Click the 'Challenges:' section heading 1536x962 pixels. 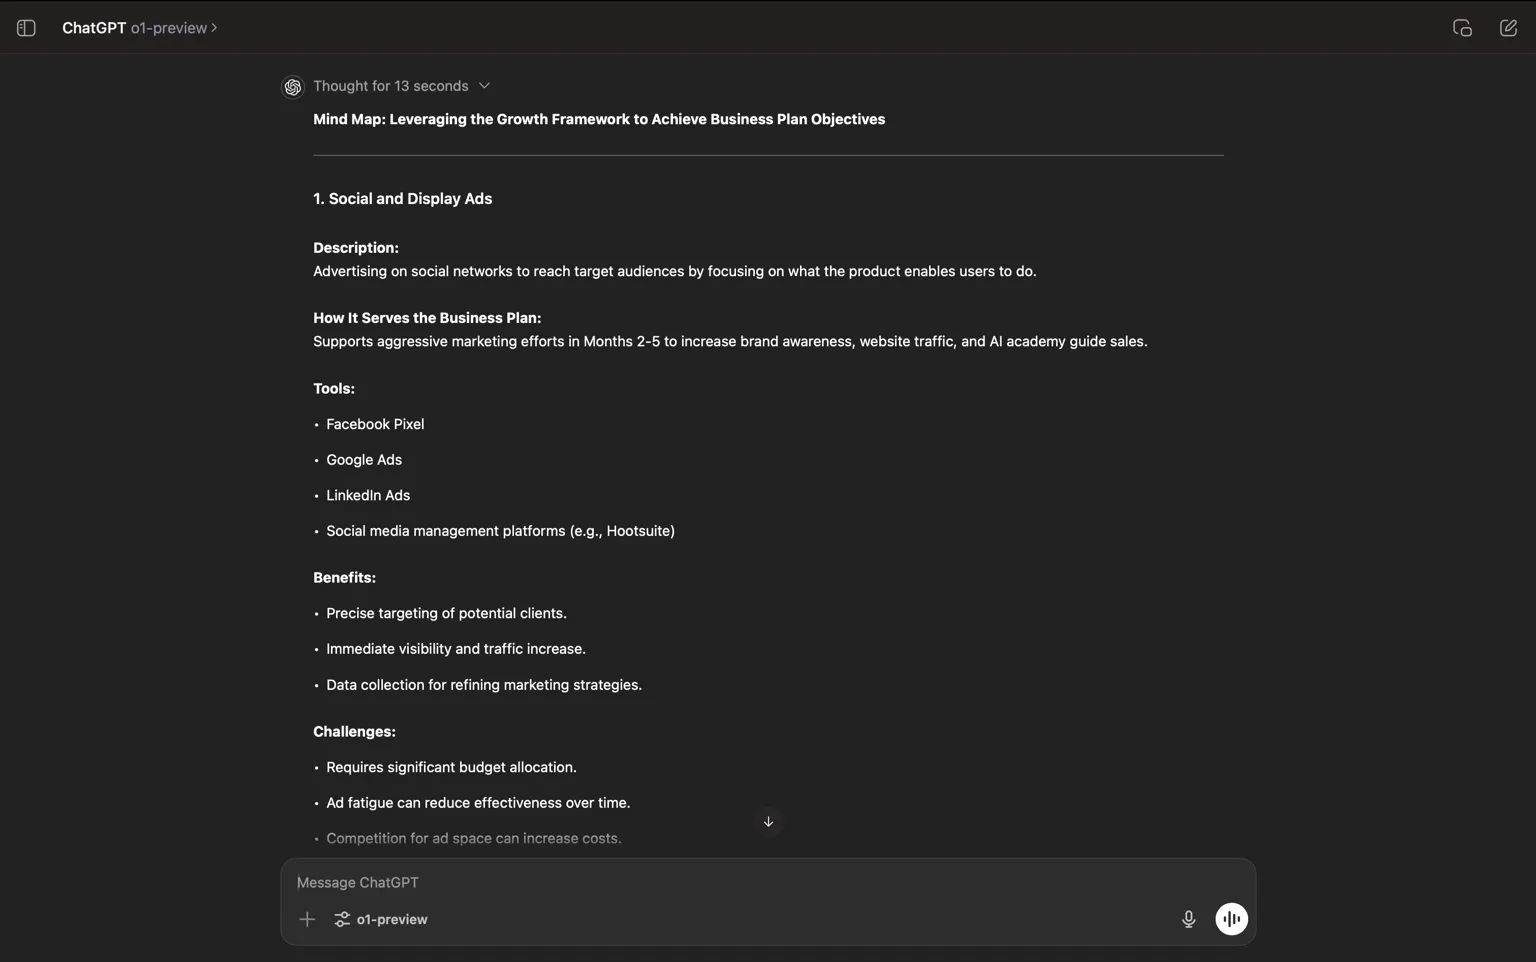point(354,732)
